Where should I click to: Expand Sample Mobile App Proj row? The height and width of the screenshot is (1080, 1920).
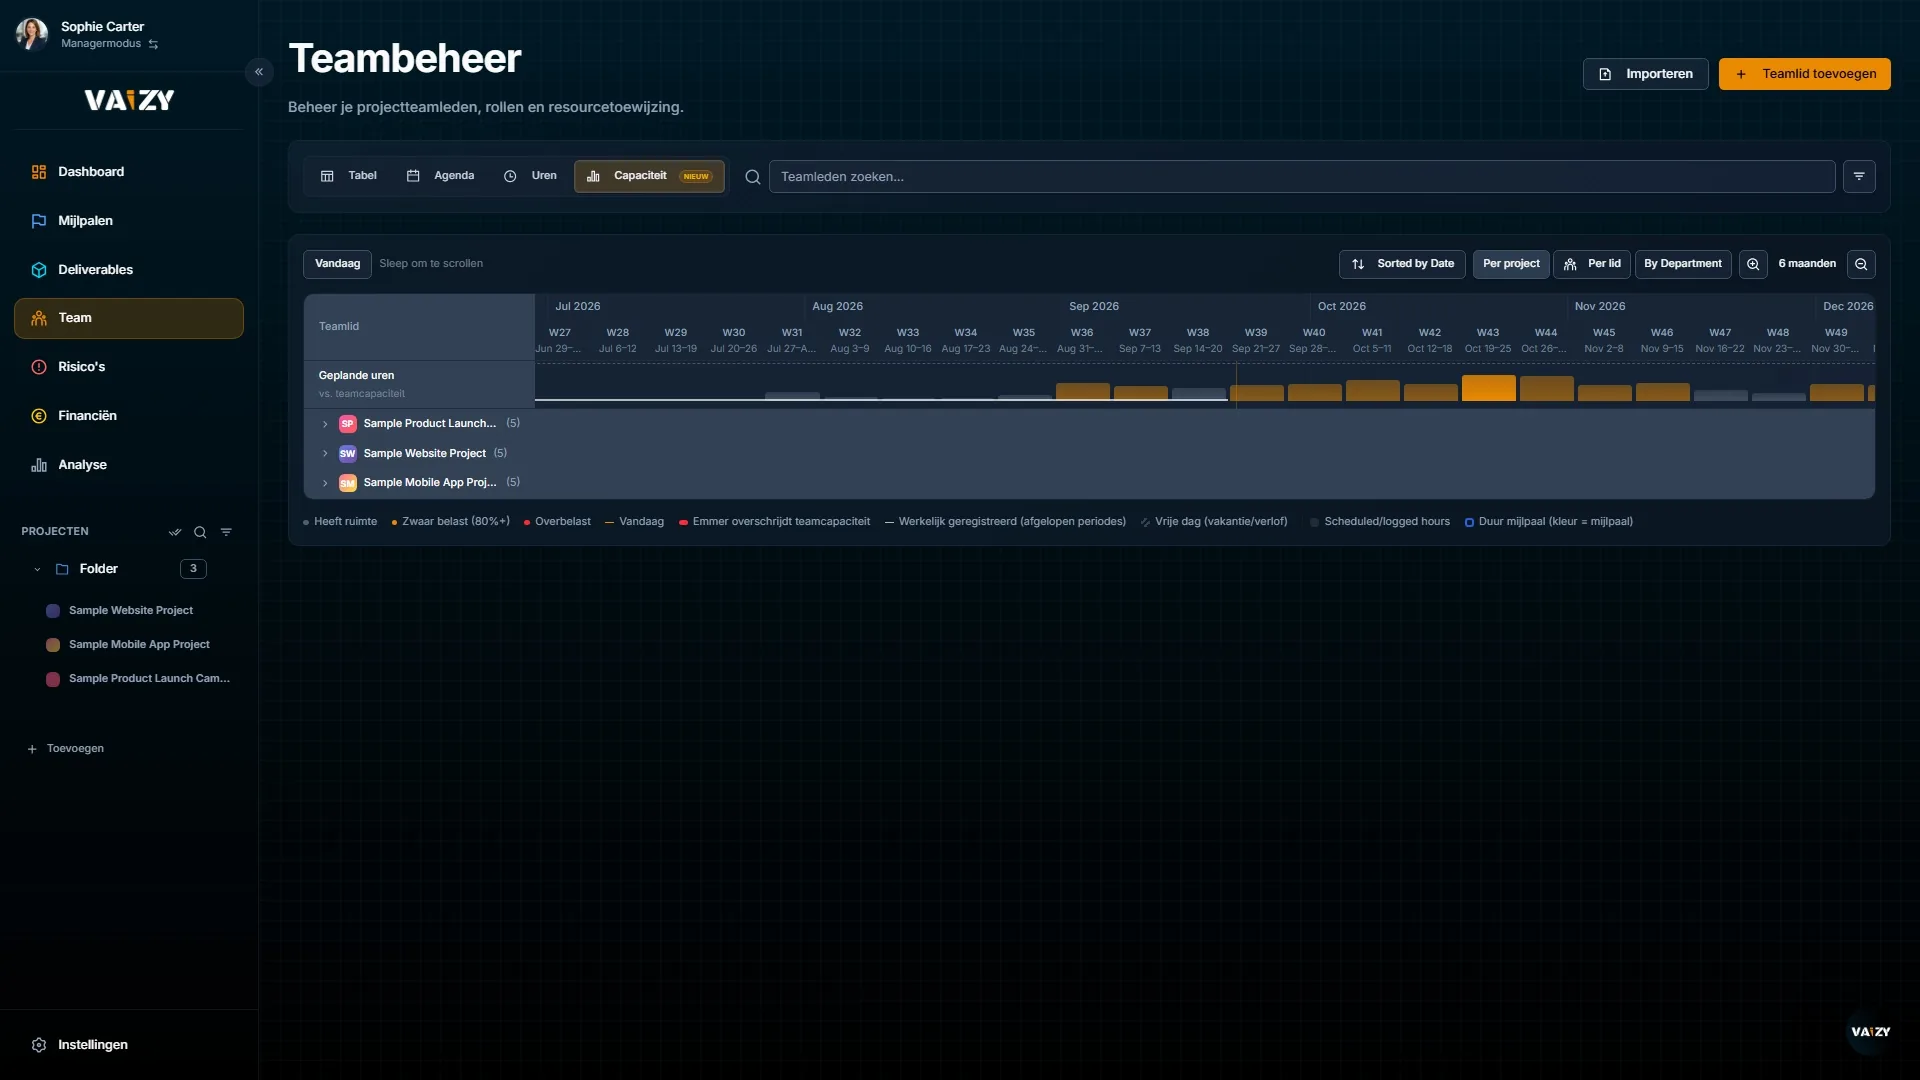(x=325, y=483)
